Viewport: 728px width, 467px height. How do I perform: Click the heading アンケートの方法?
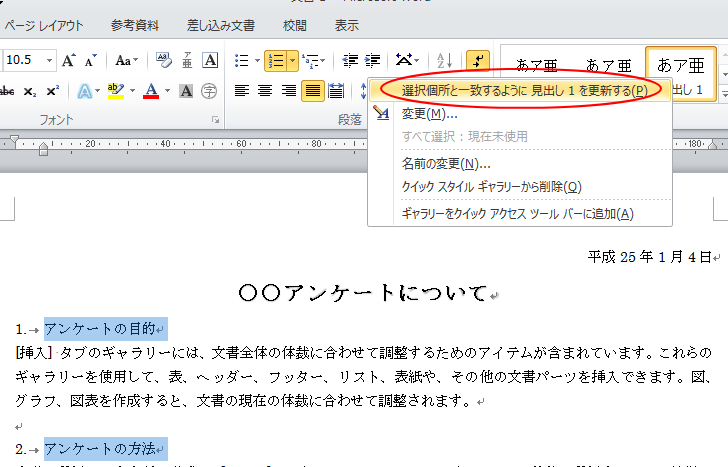99,448
